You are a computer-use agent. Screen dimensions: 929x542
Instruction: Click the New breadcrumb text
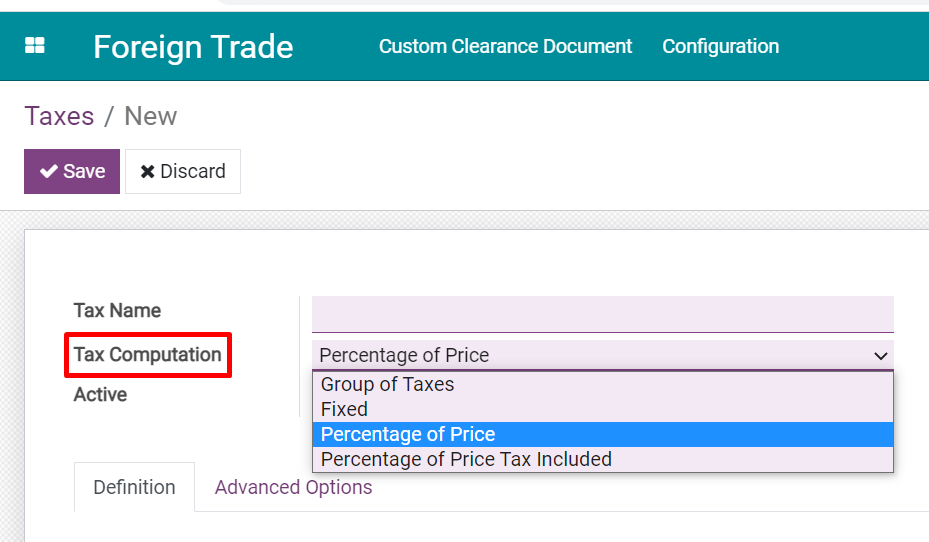click(150, 116)
